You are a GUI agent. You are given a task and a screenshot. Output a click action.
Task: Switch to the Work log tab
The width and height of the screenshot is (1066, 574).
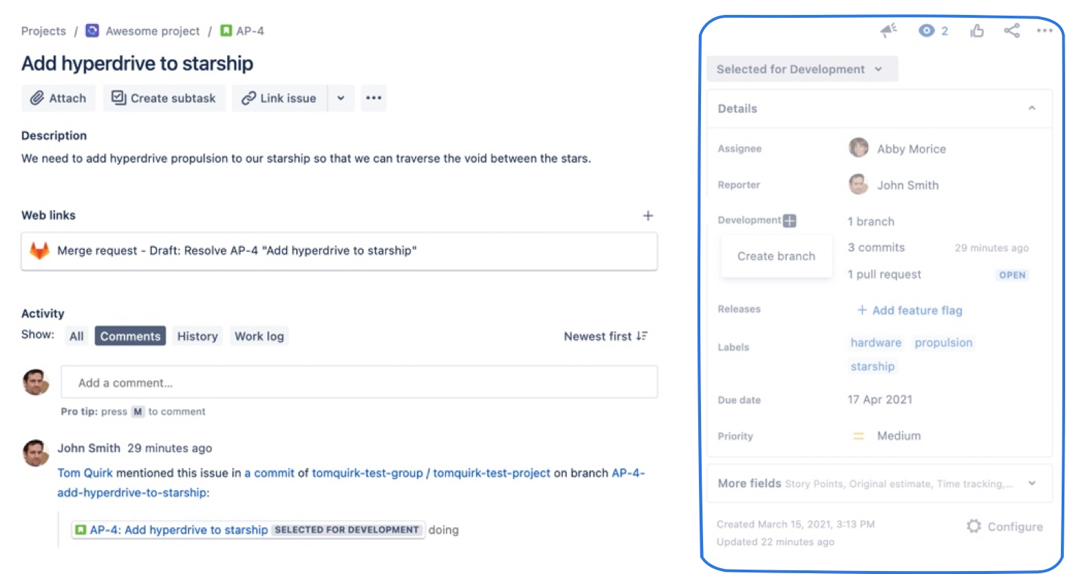click(259, 336)
